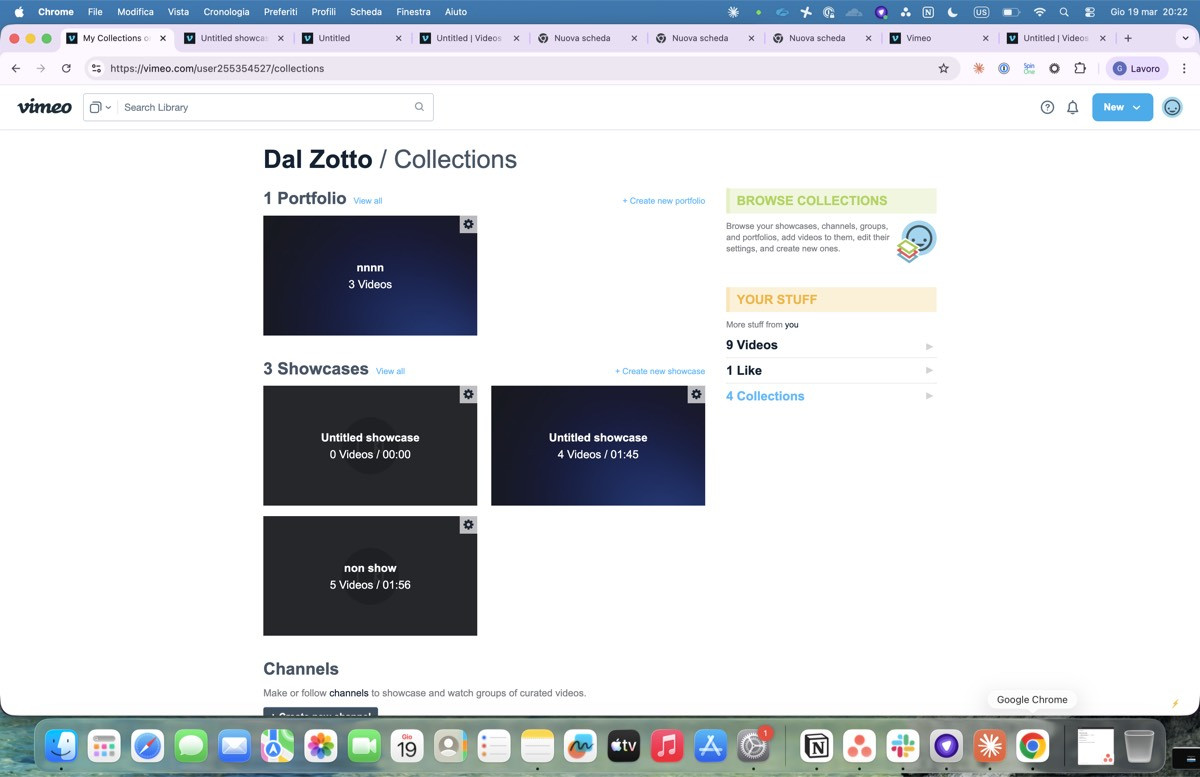Screen dimensions: 1200x777
Task: Expand the 9 Videos row arrow
Action: 929,346
